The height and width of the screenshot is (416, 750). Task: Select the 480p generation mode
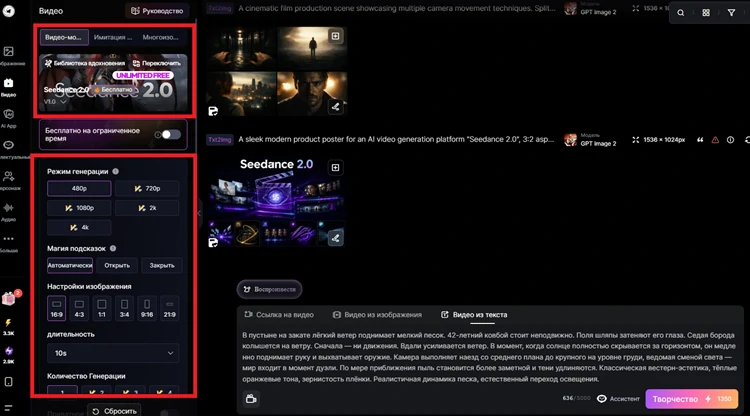tap(79, 188)
